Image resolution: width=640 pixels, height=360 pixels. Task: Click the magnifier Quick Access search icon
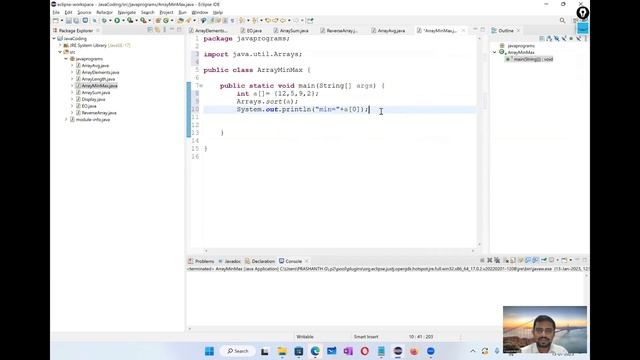pos(562,20)
